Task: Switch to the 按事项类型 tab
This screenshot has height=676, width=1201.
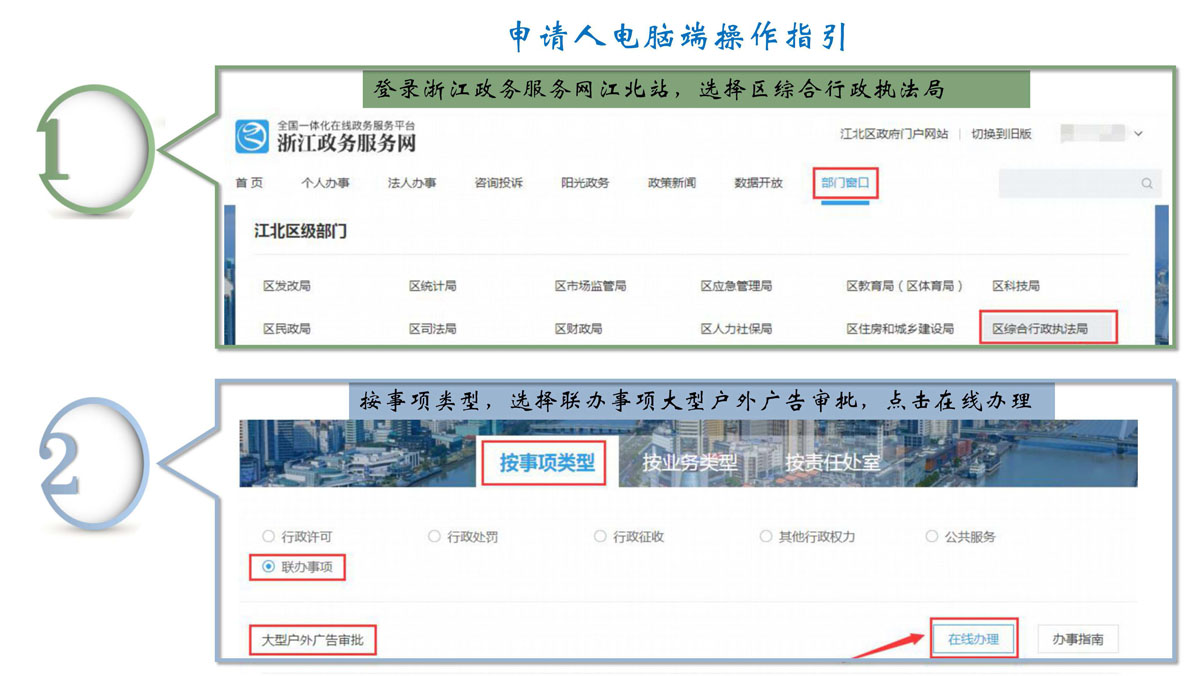Action: click(x=546, y=463)
